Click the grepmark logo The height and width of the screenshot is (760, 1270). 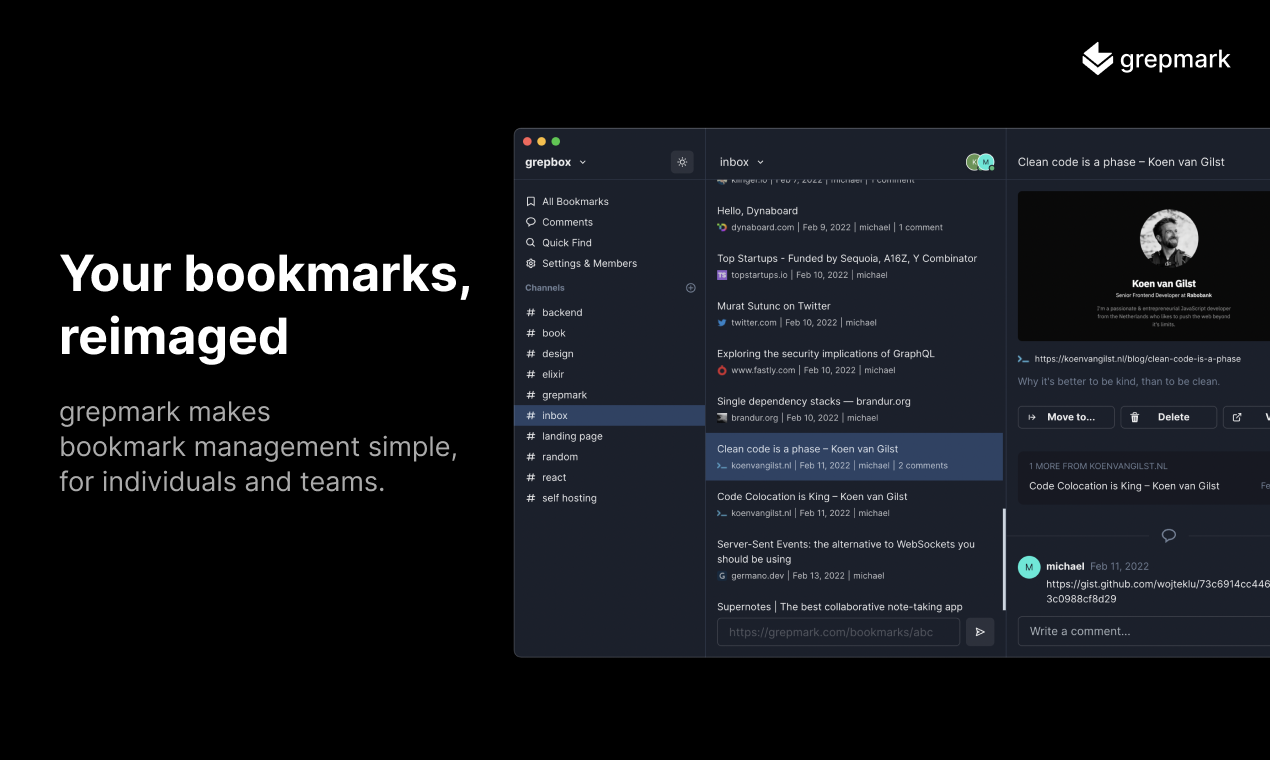click(1156, 59)
